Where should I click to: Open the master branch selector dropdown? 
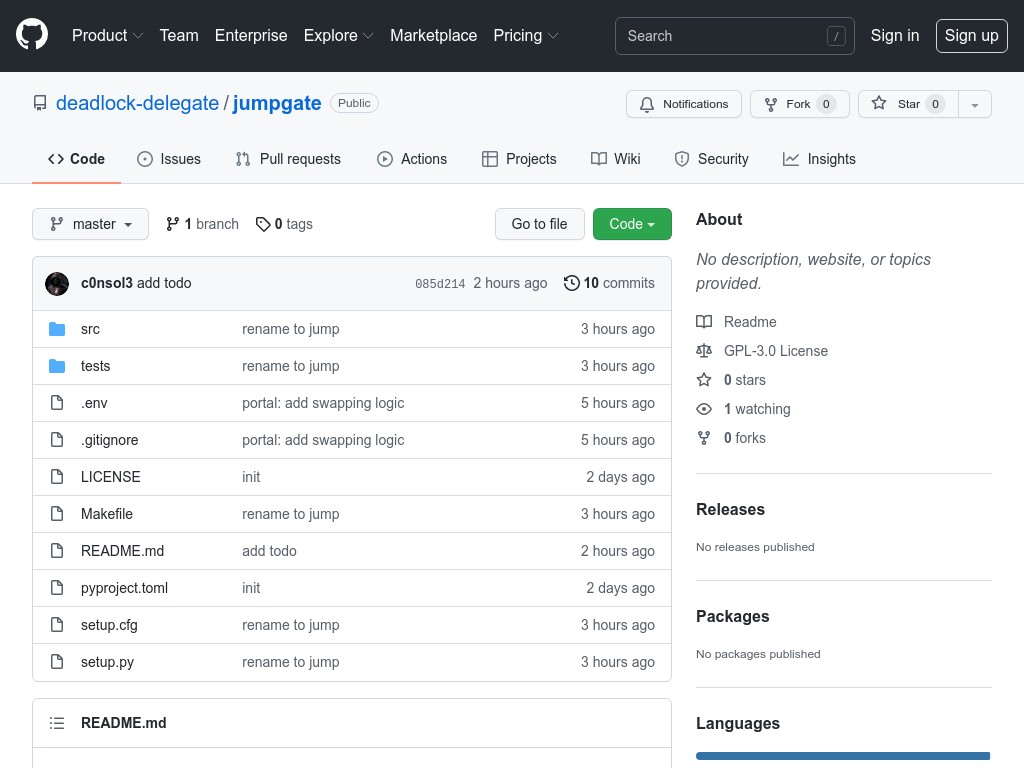90,224
